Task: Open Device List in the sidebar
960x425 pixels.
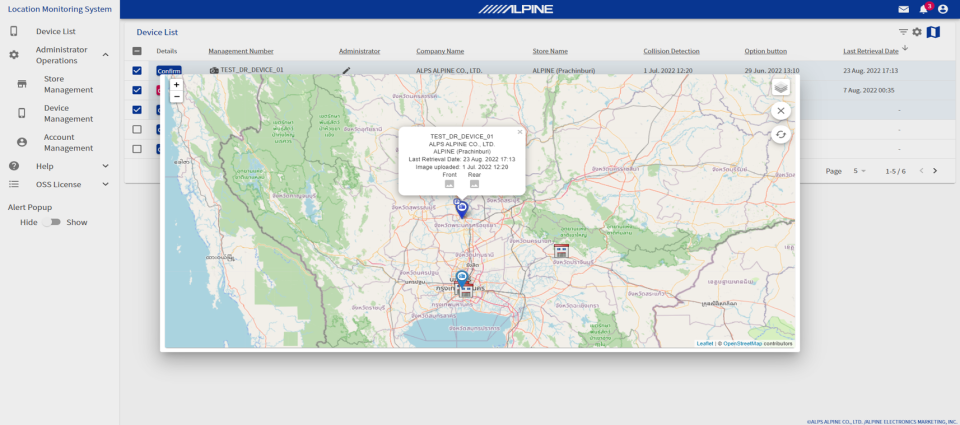Action: 56,31
